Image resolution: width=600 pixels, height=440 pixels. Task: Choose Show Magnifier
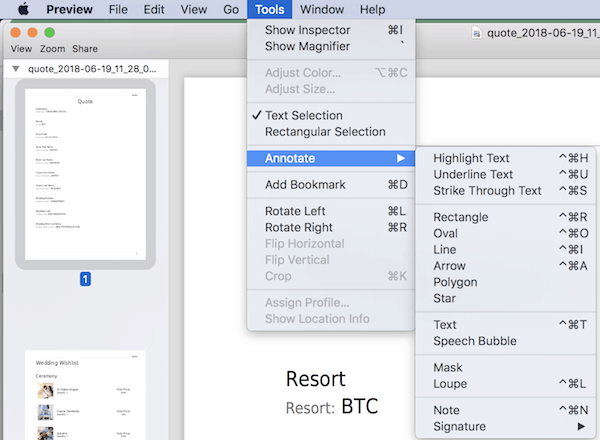click(331, 46)
